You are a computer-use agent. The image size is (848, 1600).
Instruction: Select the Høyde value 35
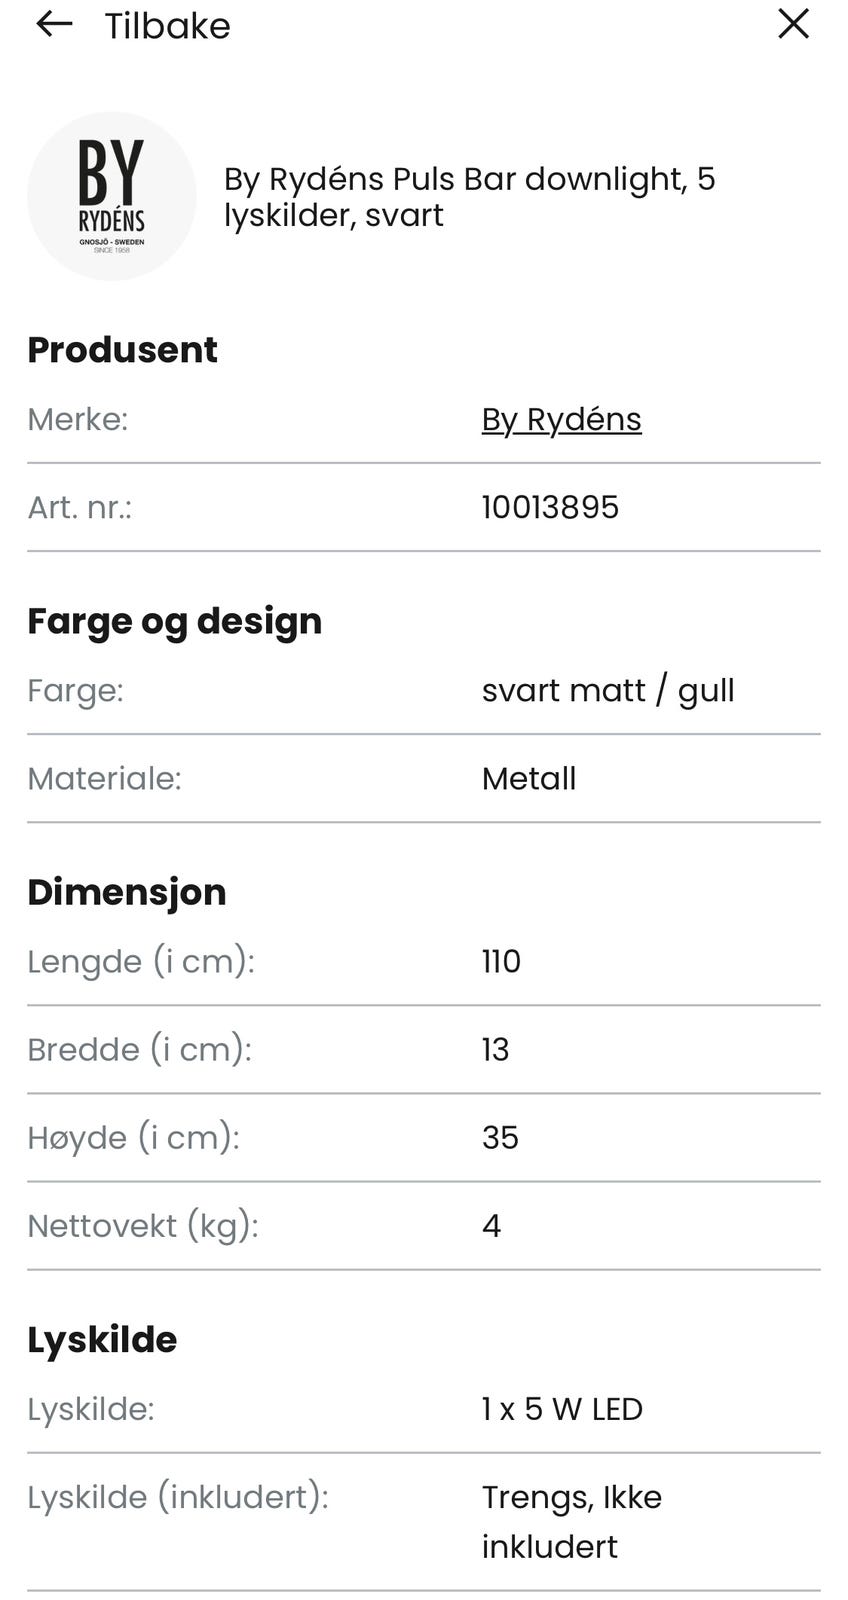coord(500,1137)
